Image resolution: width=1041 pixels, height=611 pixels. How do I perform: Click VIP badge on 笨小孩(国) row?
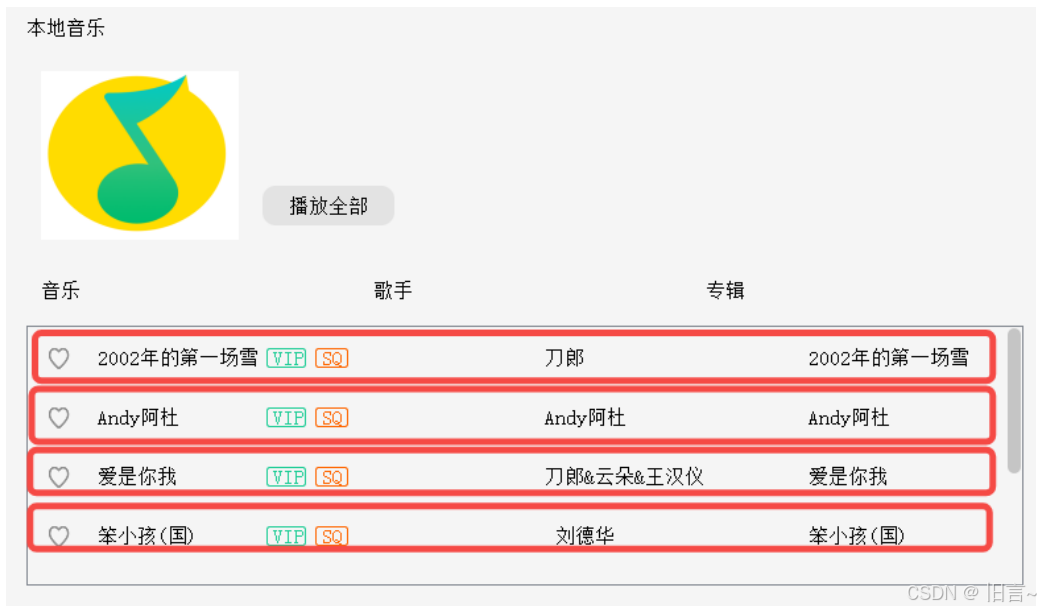(286, 536)
